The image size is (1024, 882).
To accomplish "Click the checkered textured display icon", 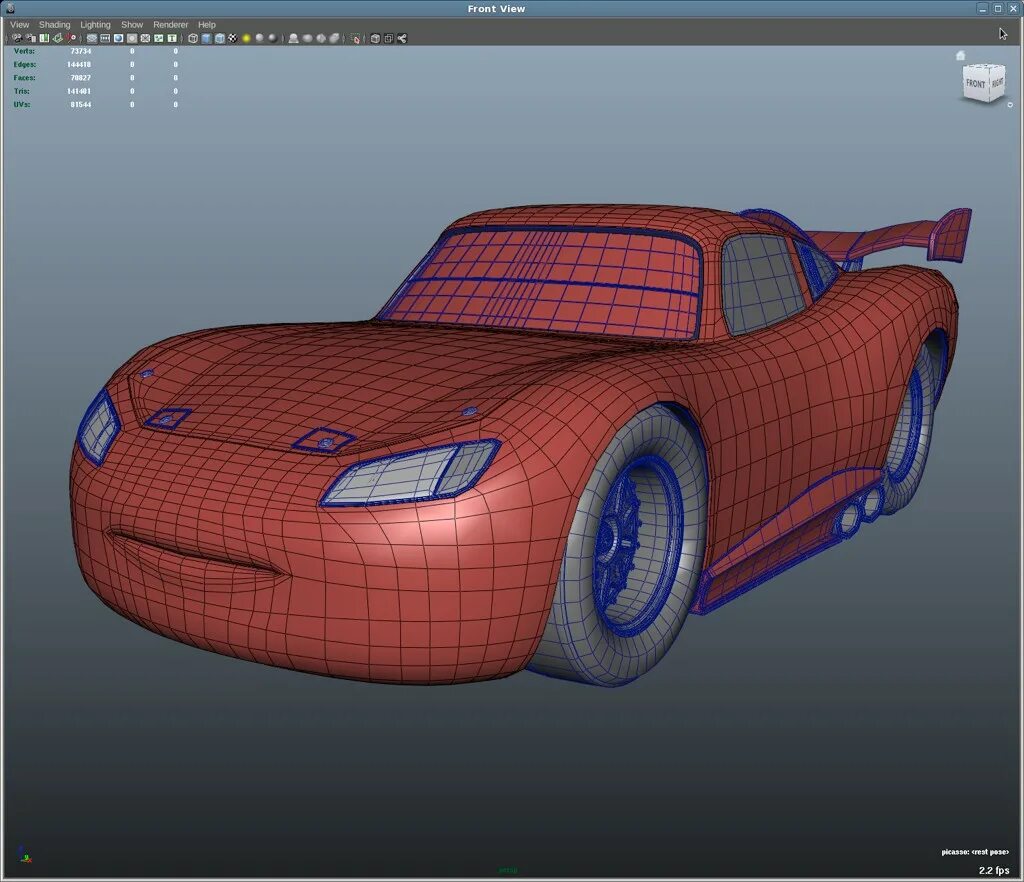I will click(233, 39).
